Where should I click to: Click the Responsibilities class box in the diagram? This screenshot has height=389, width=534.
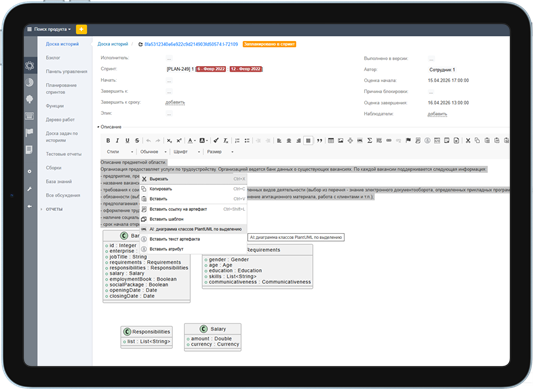coord(147,337)
